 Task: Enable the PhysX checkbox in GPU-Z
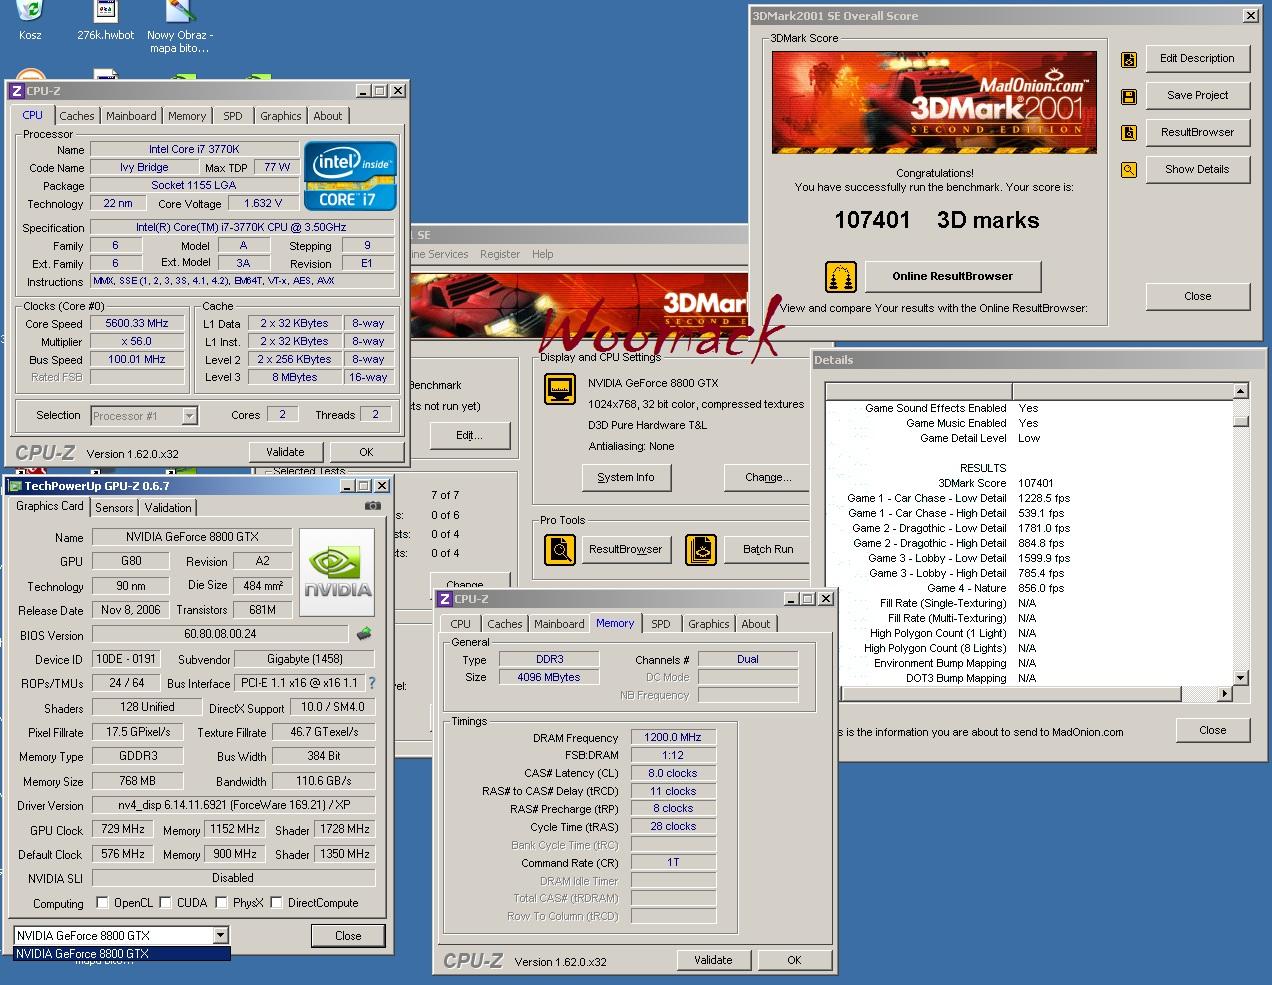[x=220, y=903]
